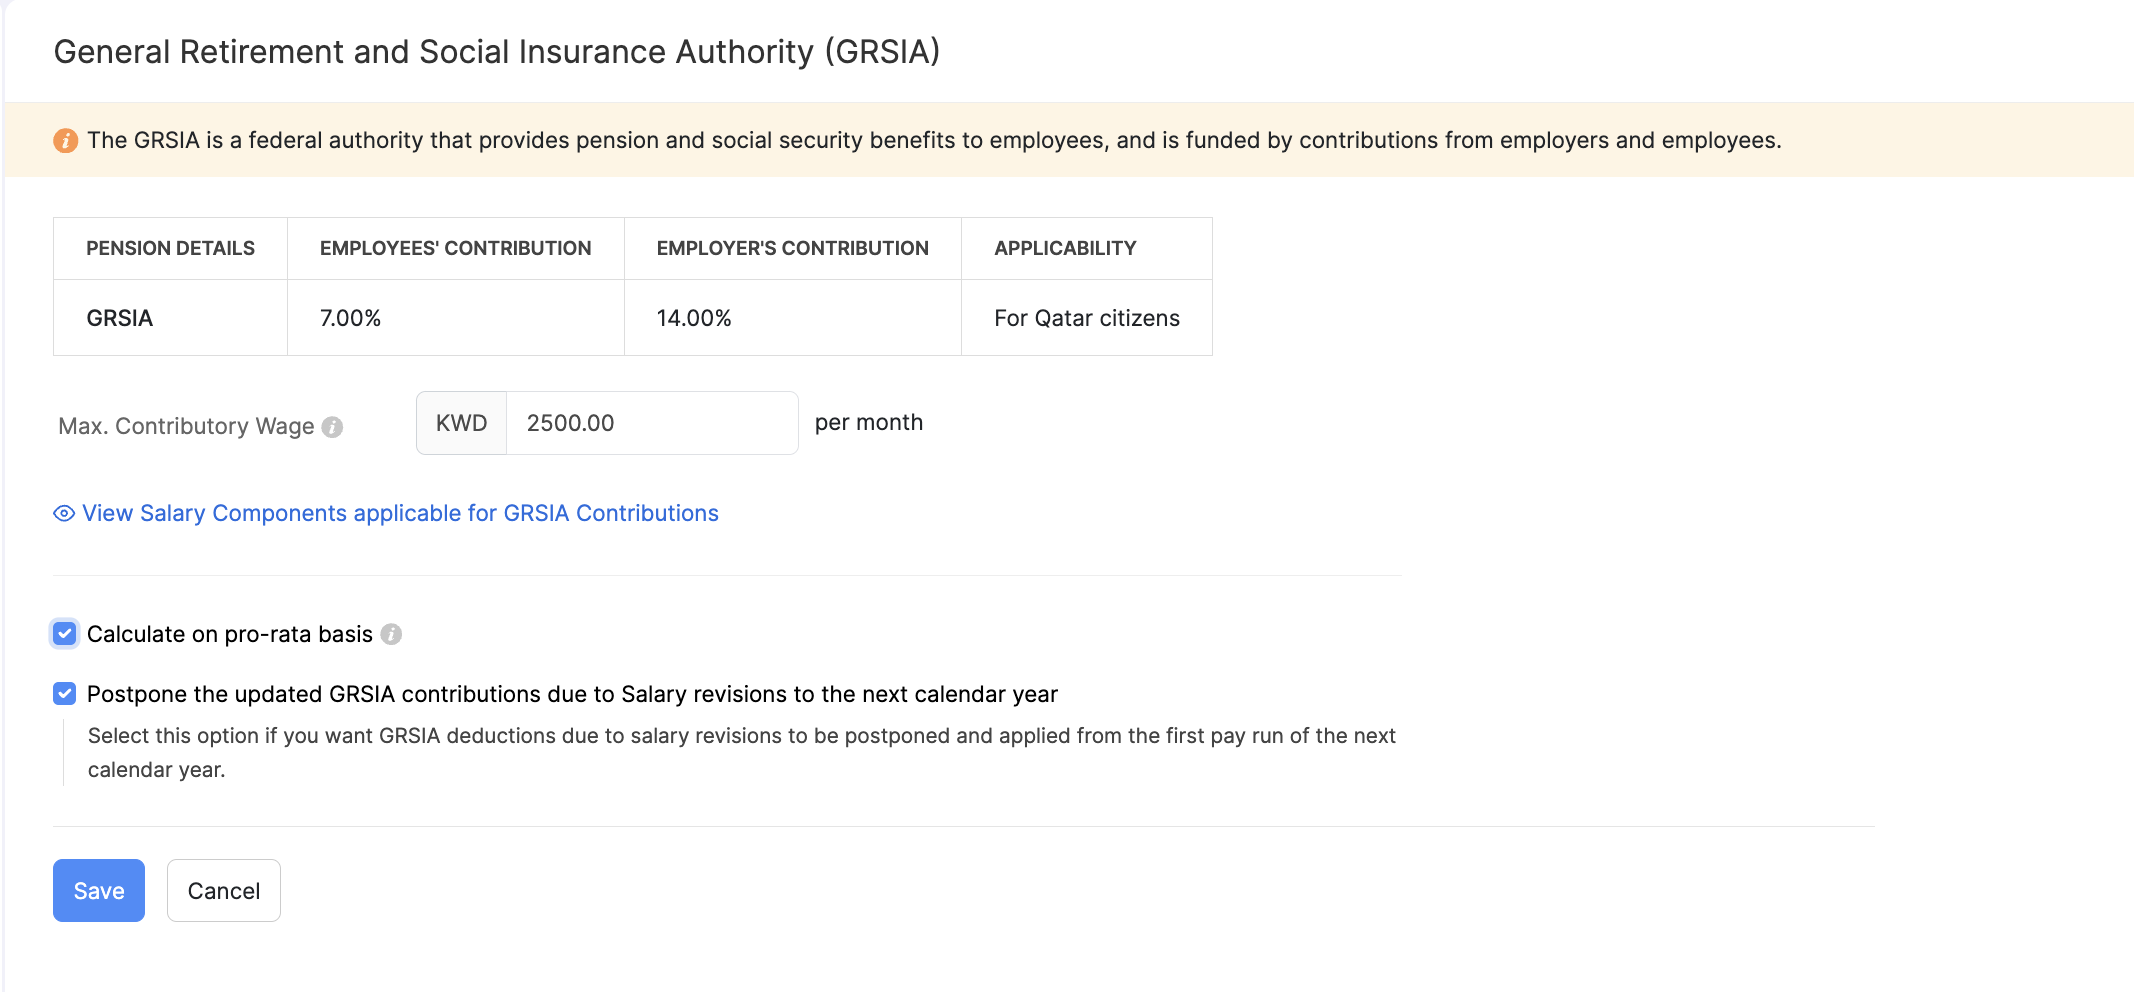Click the eye icon before View Salary Components
The image size is (2134, 992).
tap(64, 514)
